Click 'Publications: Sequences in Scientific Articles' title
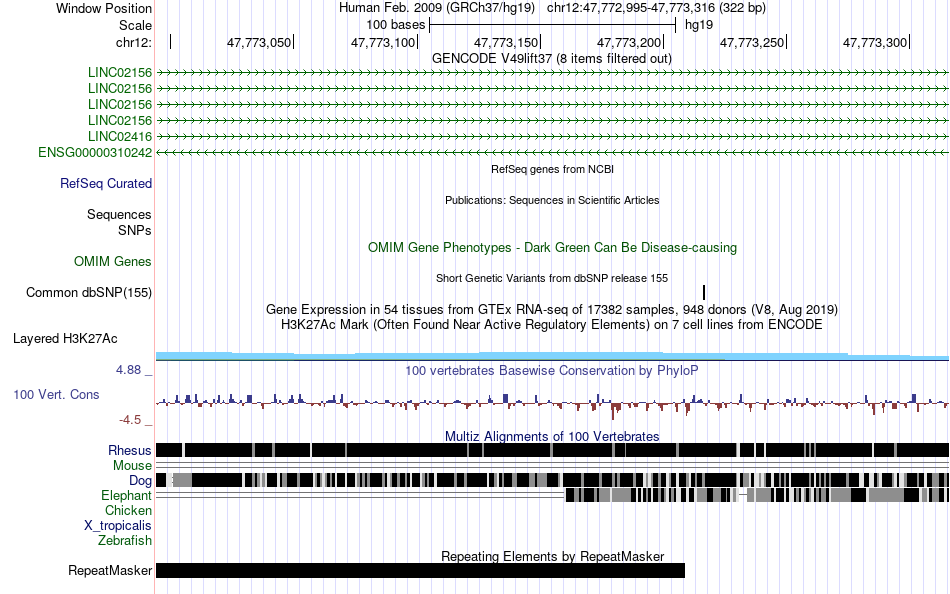 coord(552,201)
